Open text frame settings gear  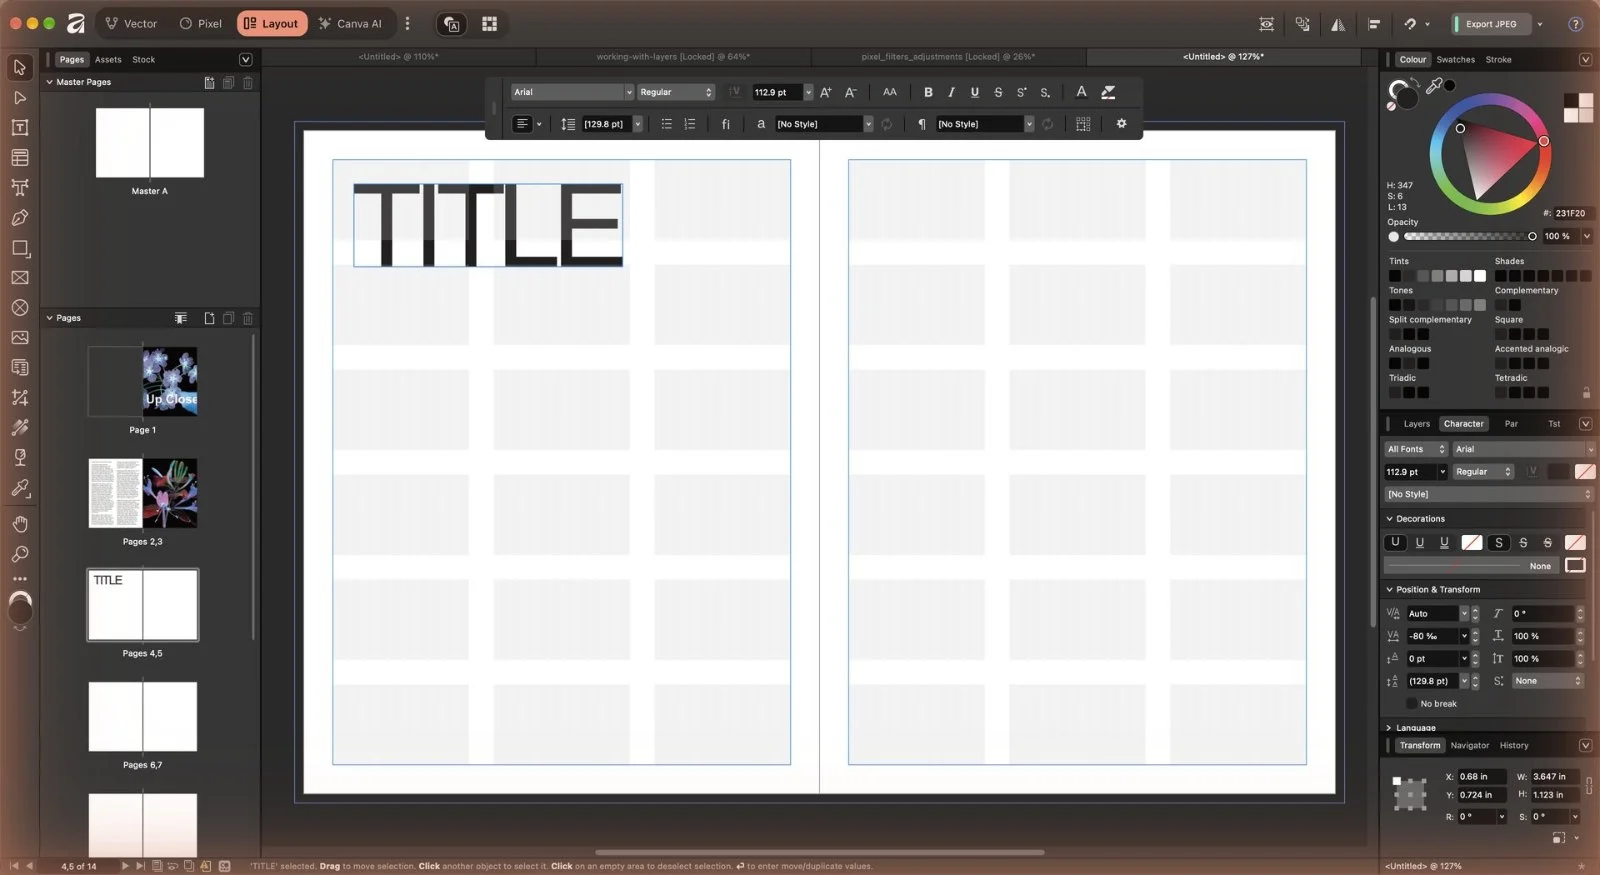(x=1121, y=124)
